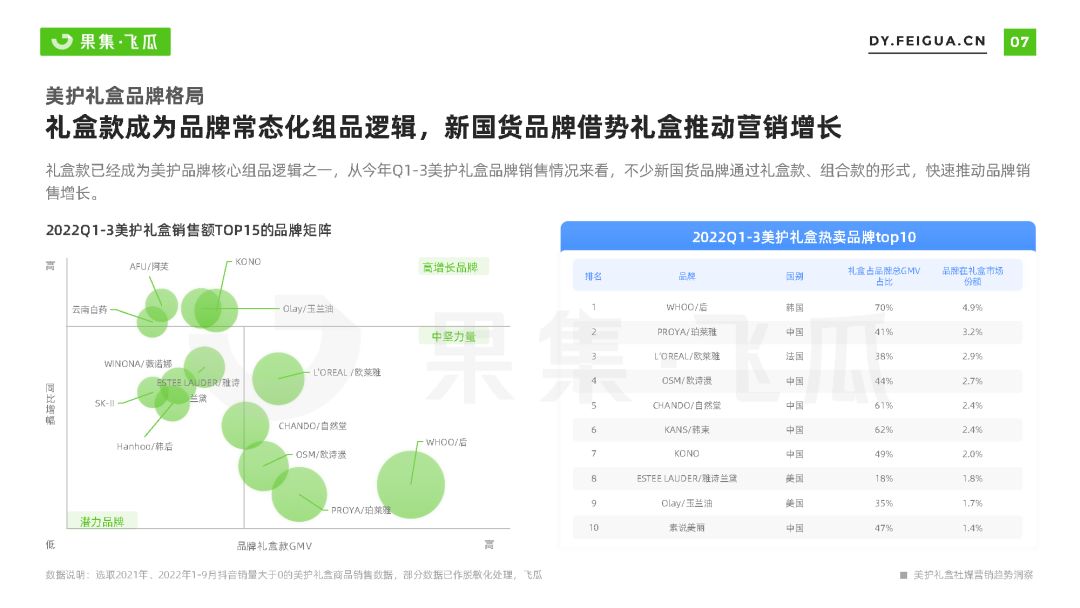Click the KONO label above the chart bubbles
1080x608 pixels.
(248, 262)
